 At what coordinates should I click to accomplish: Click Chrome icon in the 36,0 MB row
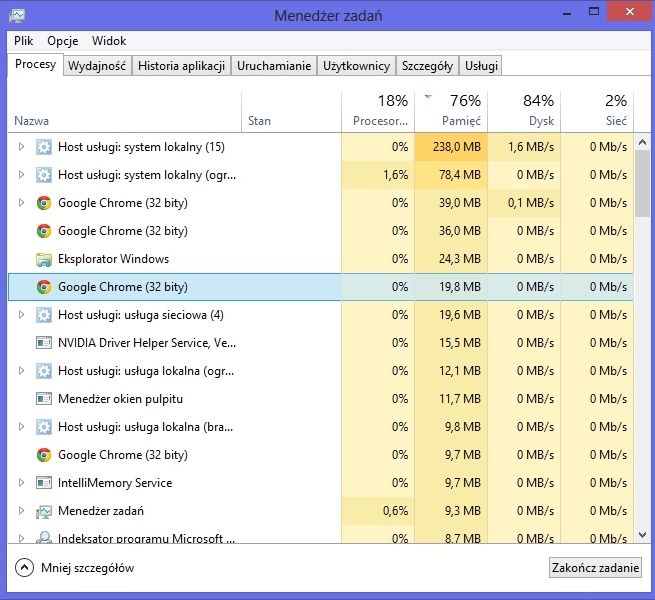point(44,231)
